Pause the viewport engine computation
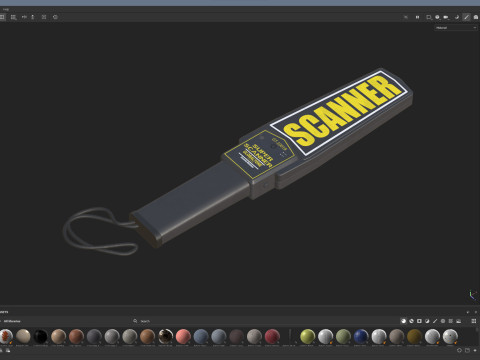This screenshot has width=480, height=360. [x=417, y=17]
